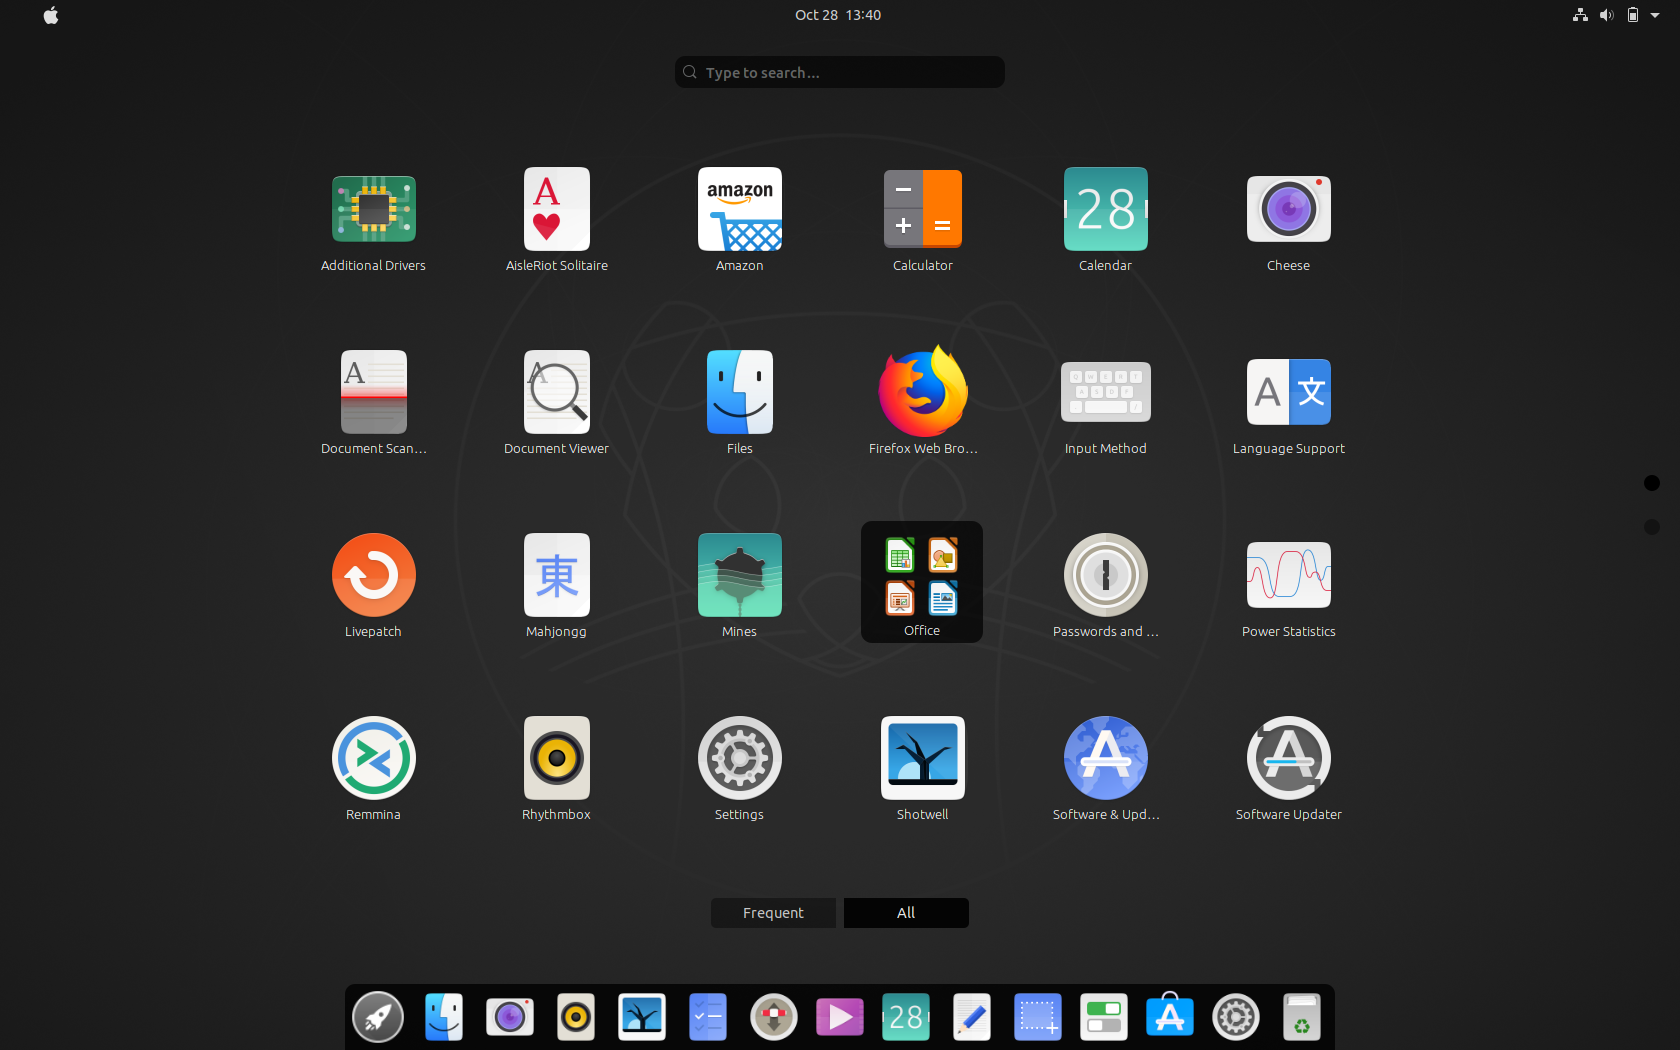Open Calendar in the app grid
This screenshot has height=1050, width=1680.
click(x=1106, y=209)
